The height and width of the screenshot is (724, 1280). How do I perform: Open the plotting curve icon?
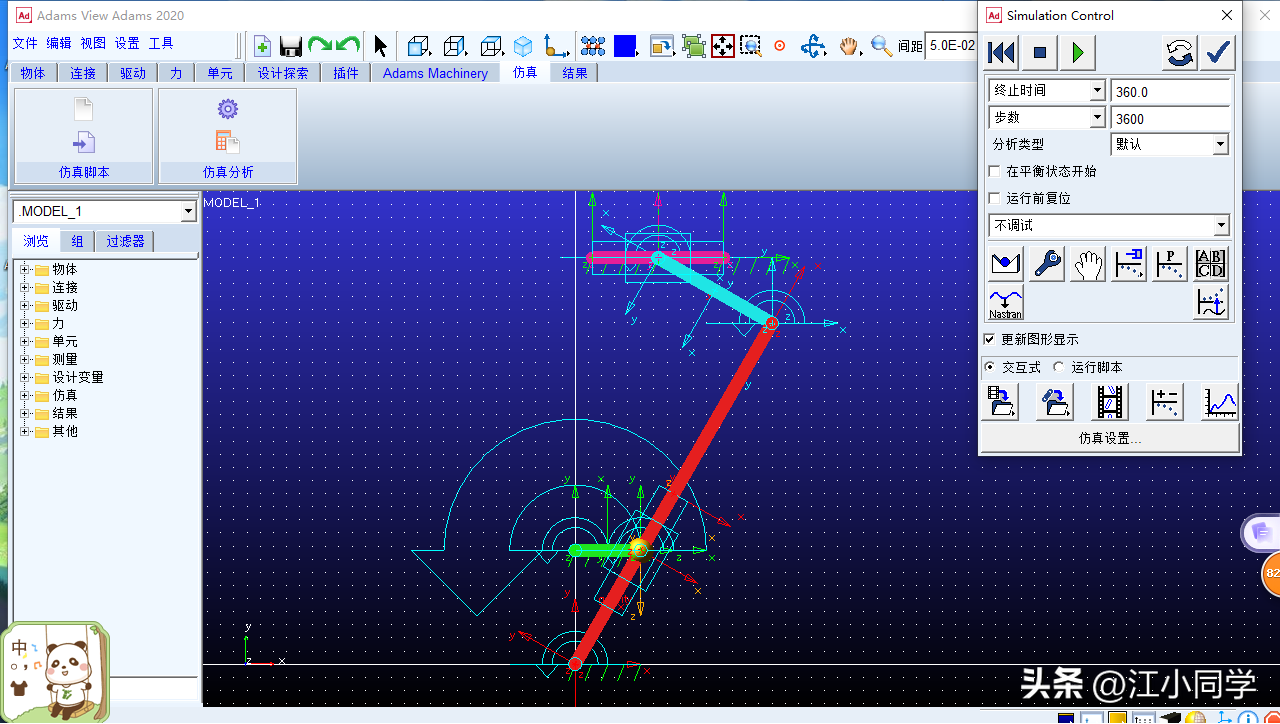pyautogui.click(x=1220, y=402)
